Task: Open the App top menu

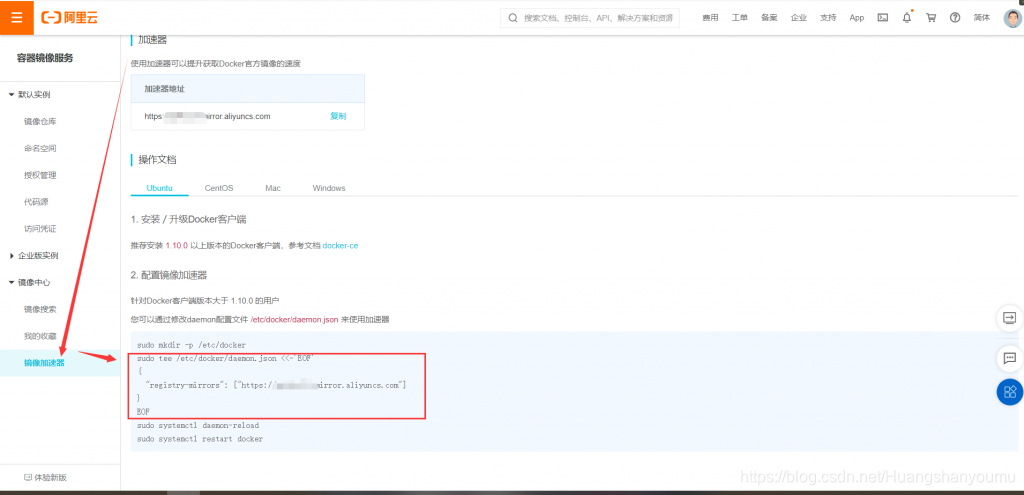Action: [x=857, y=18]
